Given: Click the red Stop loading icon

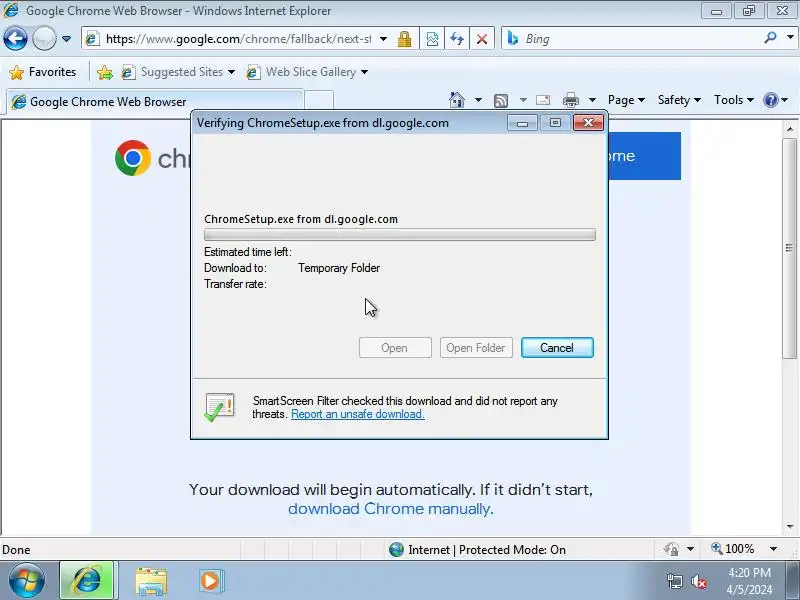Looking at the screenshot, I should point(482,39).
